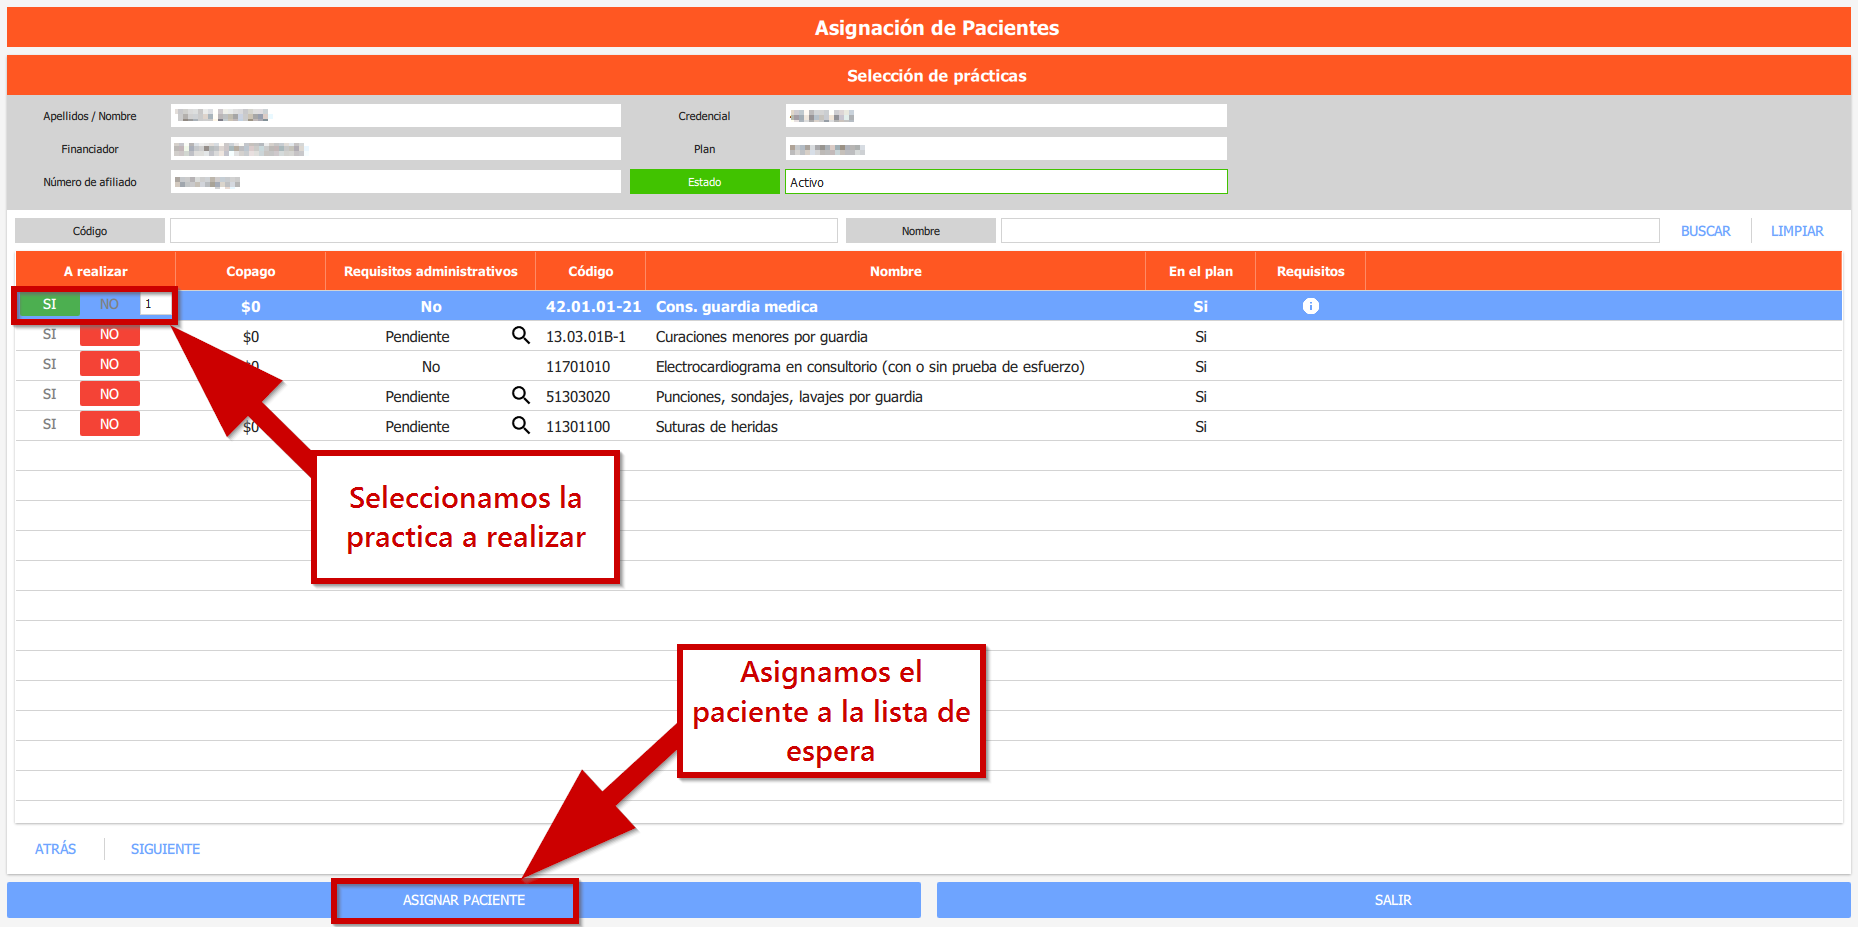The image size is (1858, 927).
Task: Click the Código search input field
Action: point(503,231)
